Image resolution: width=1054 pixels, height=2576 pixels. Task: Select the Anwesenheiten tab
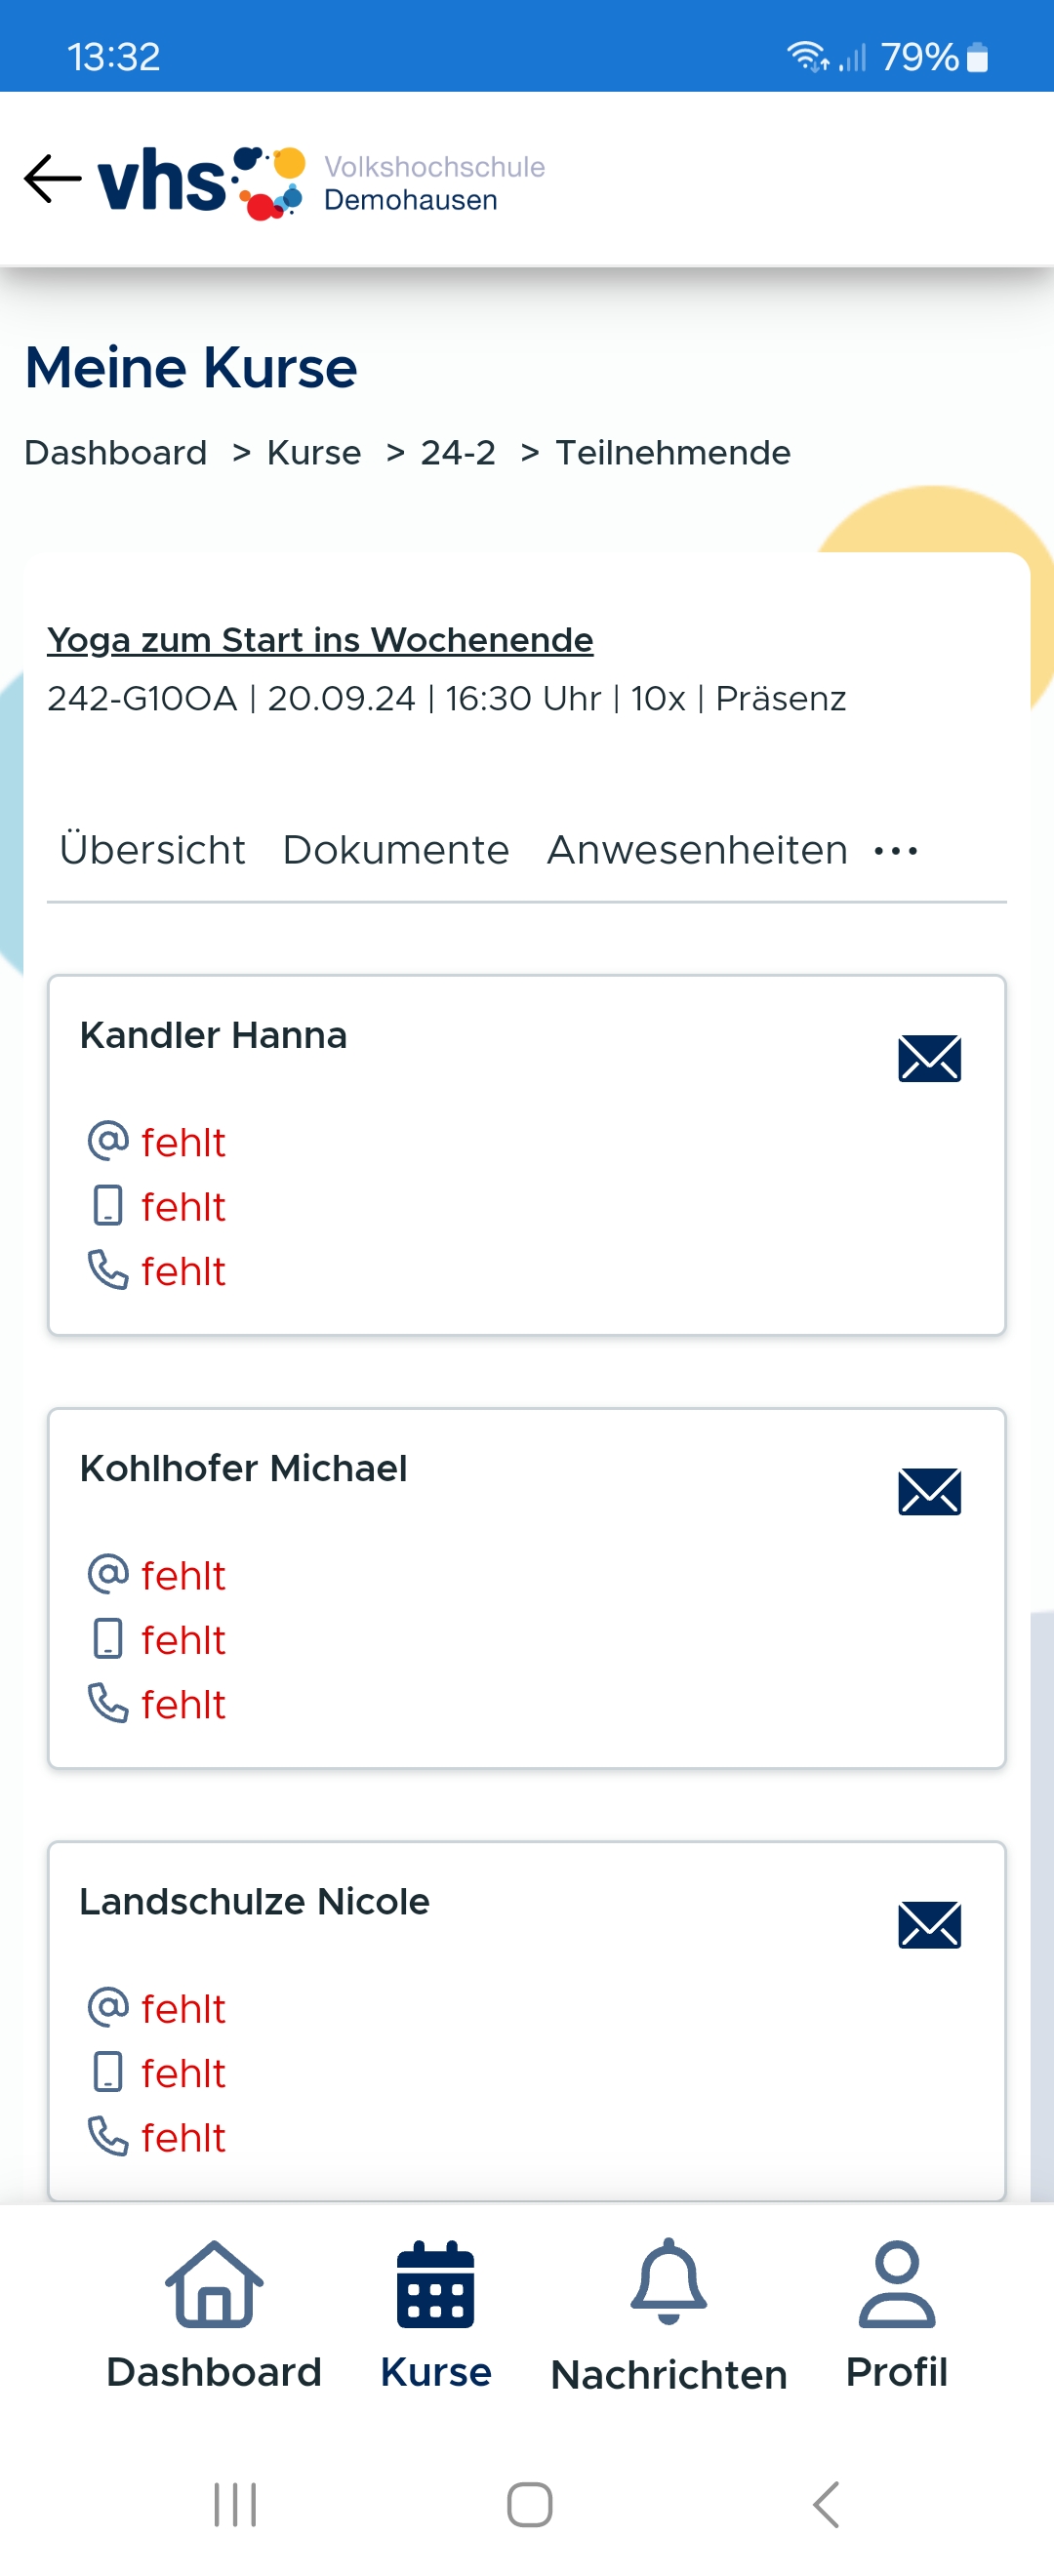click(697, 850)
